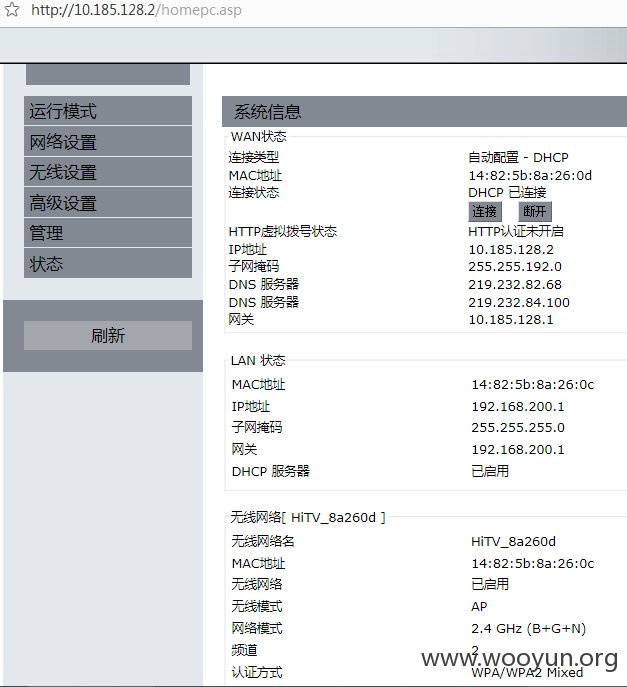The image size is (627, 687).
Task: Select wireless network name HiTV_8a260d value
Action: [x=514, y=542]
